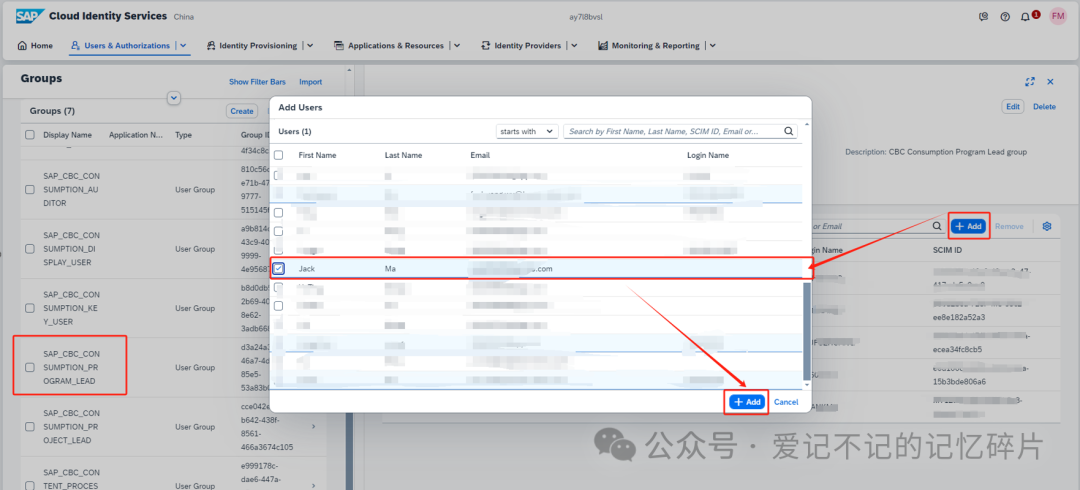1080x490 pixels.
Task: Click the Add Users dialog vertical scrollbar
Action: (x=807, y=329)
